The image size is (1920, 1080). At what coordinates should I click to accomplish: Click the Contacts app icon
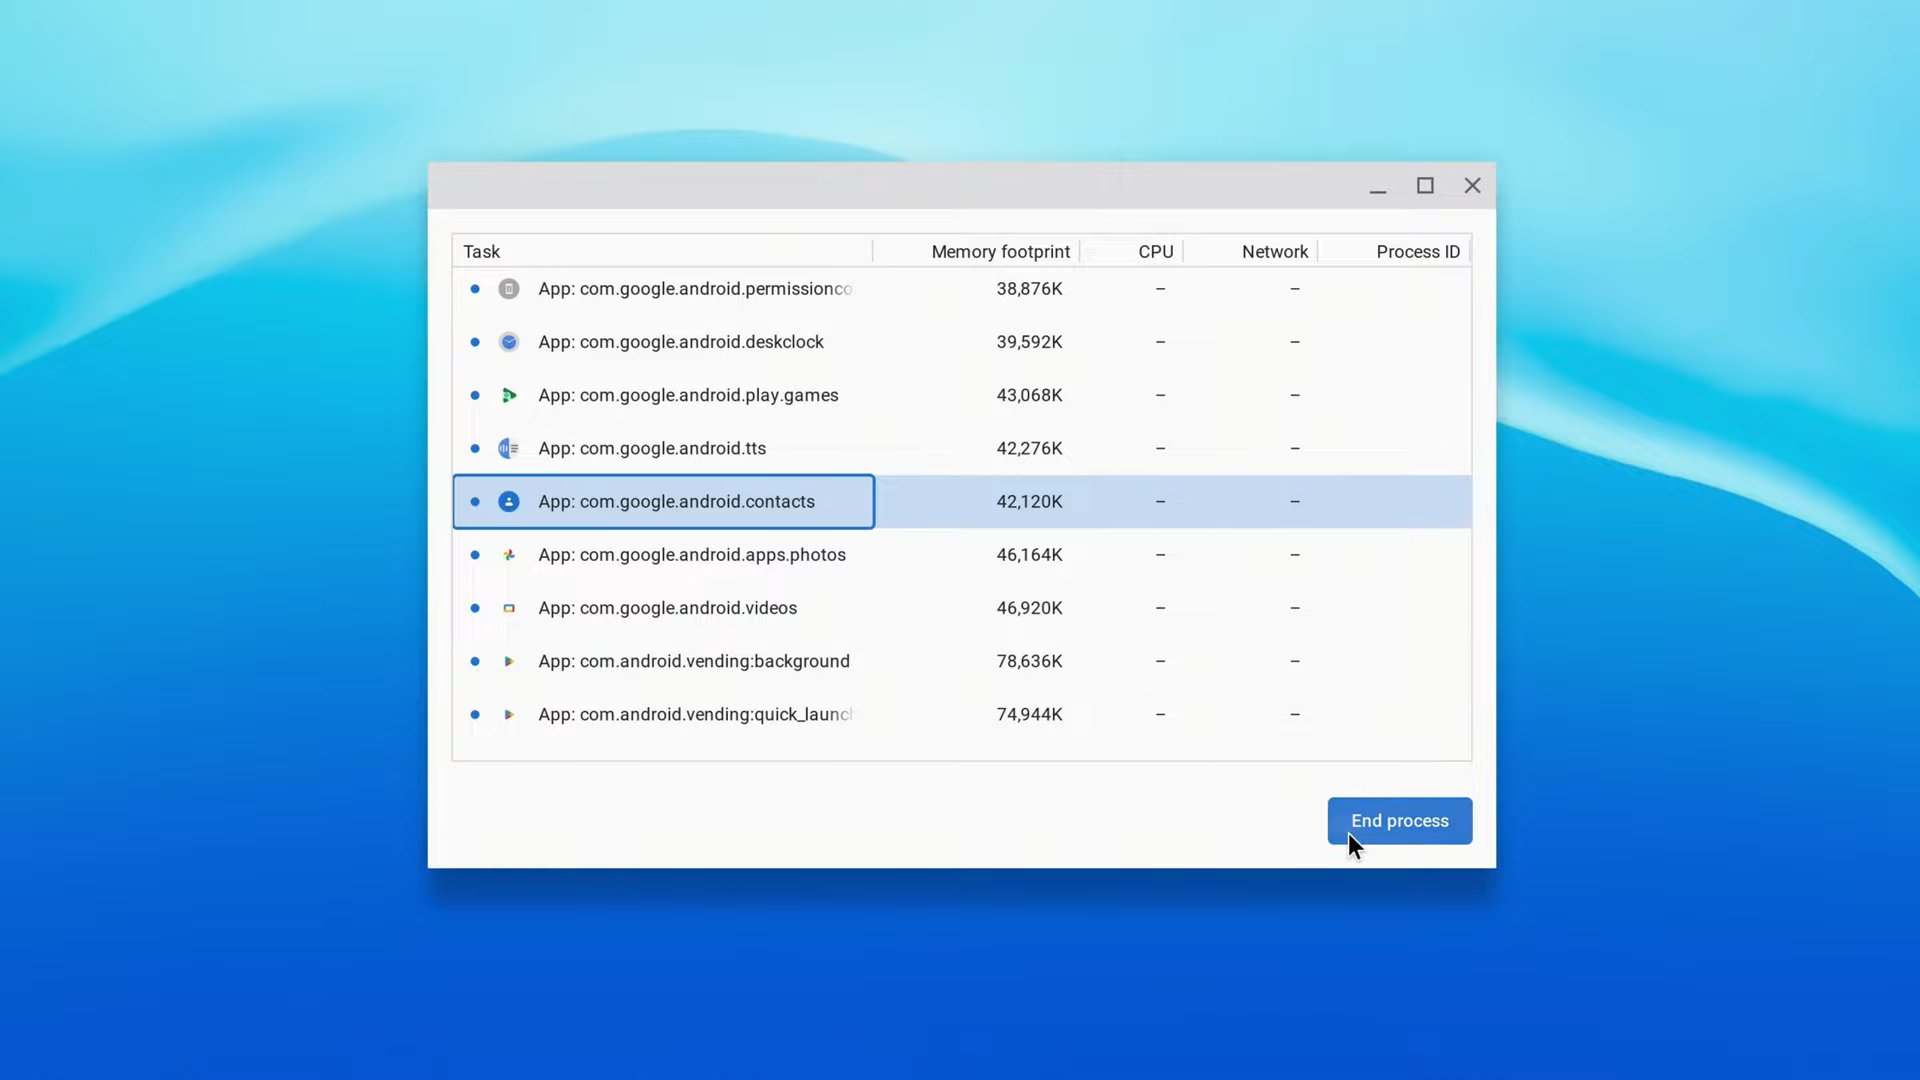[509, 501]
